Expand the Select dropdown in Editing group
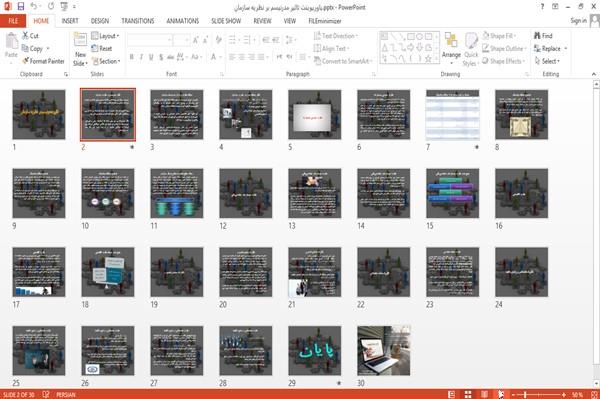Image resolution: width=600 pixels, height=399 pixels. pyautogui.click(x=547, y=61)
